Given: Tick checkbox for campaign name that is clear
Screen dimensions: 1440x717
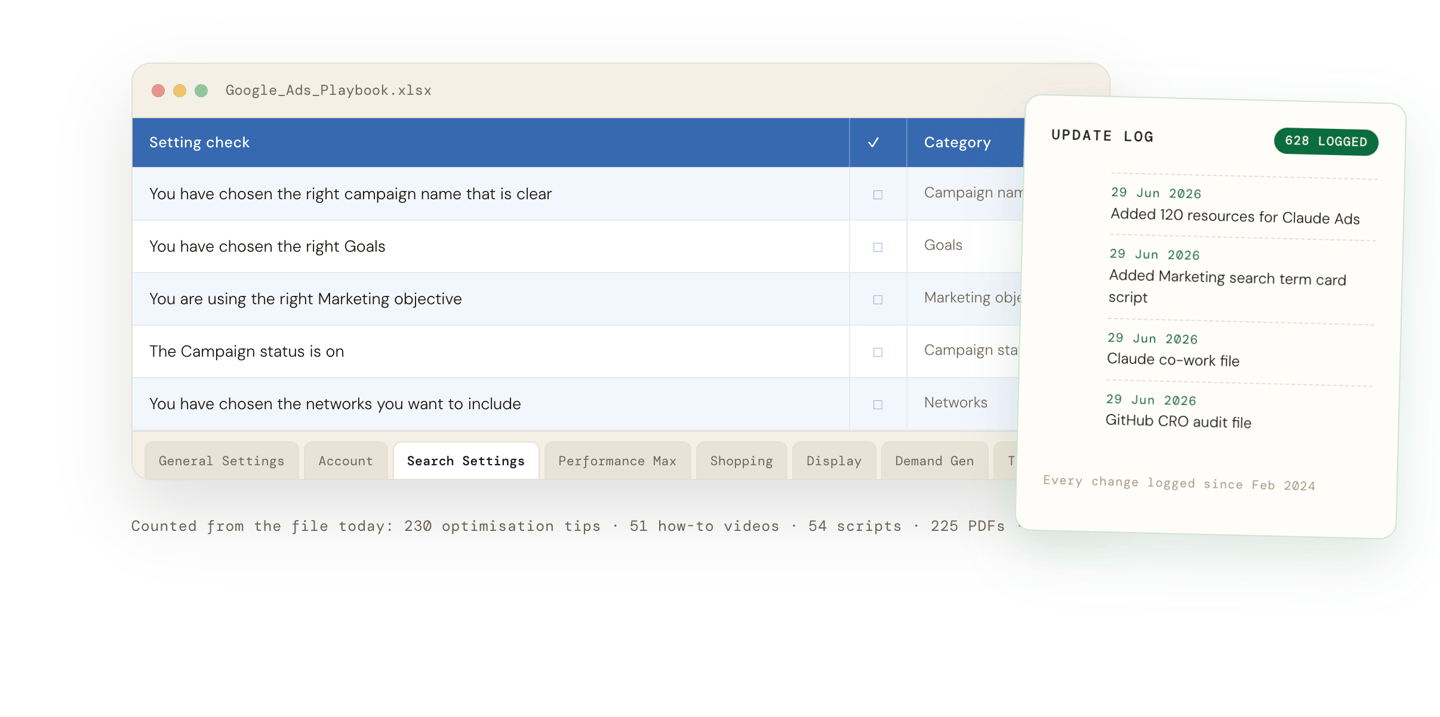Looking at the screenshot, I should click(877, 195).
